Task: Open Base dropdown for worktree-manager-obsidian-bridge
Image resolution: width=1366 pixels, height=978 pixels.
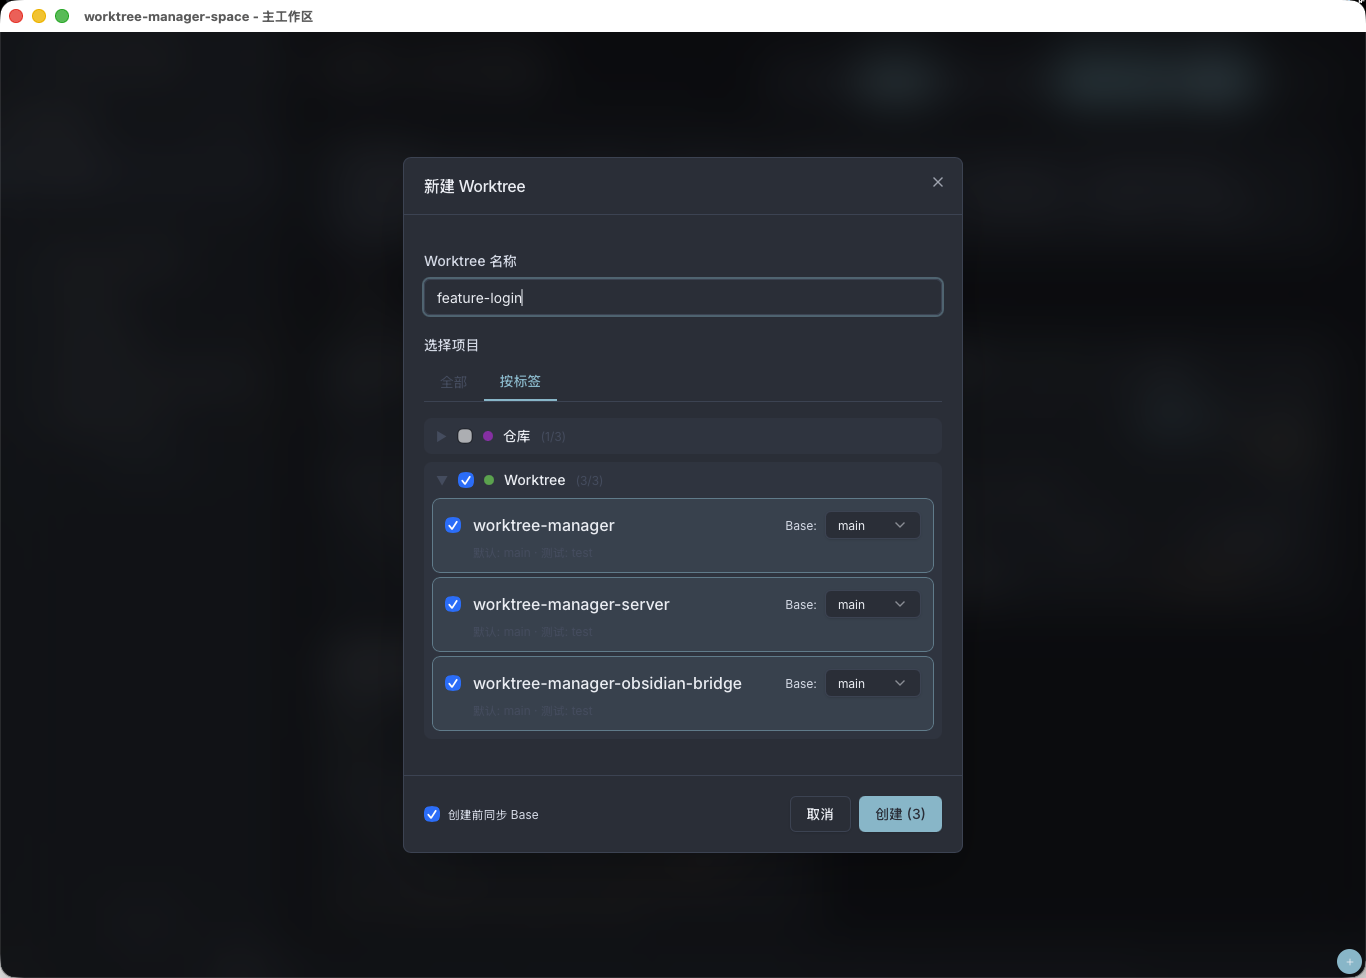Action: pyautogui.click(x=872, y=683)
